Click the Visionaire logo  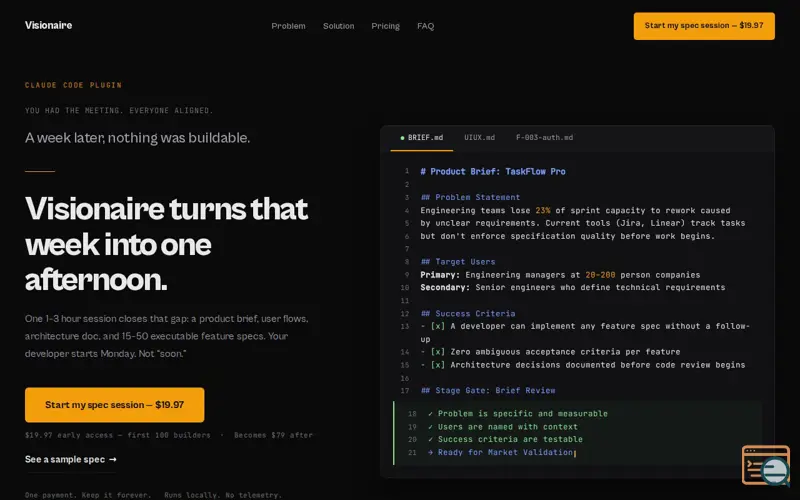[x=48, y=25]
